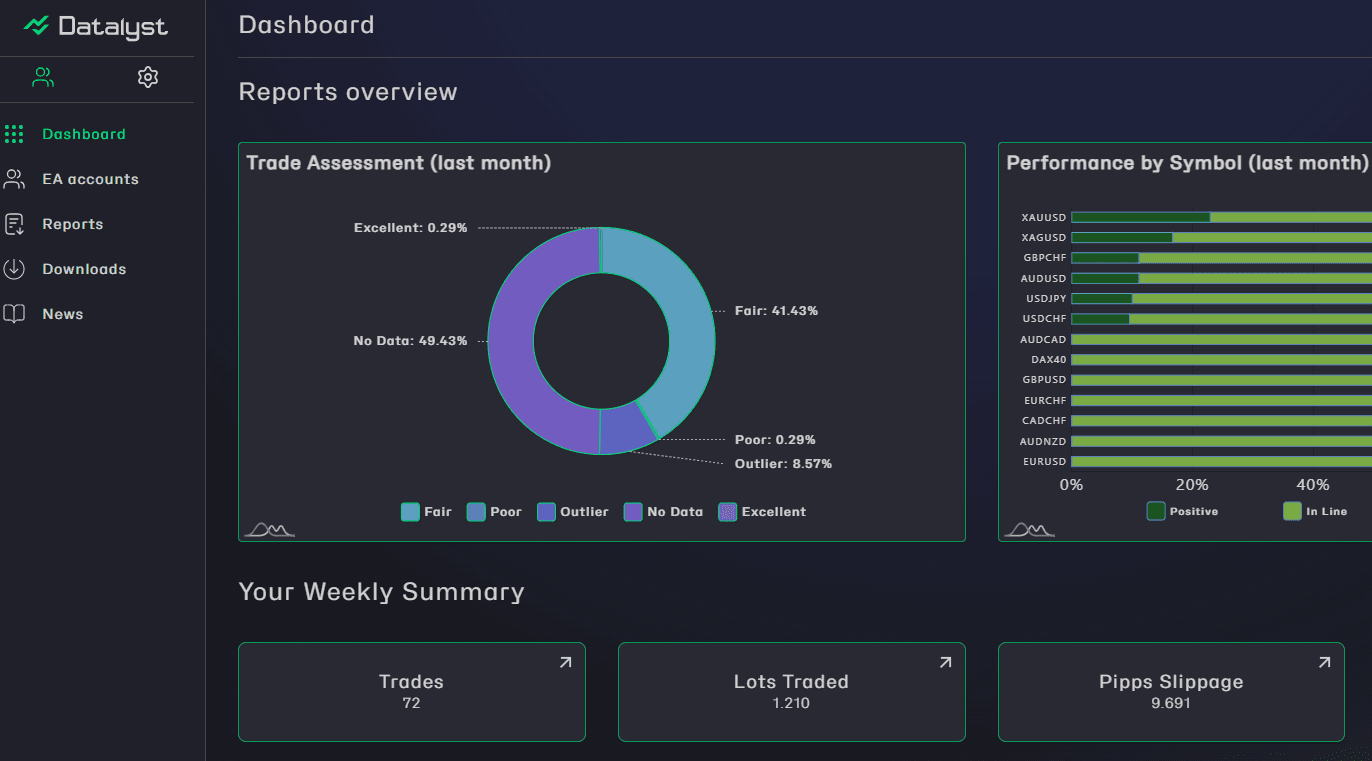Screen dimensions: 1372x761
Task: Open the Downloads link in sidebar
Action: 84,269
